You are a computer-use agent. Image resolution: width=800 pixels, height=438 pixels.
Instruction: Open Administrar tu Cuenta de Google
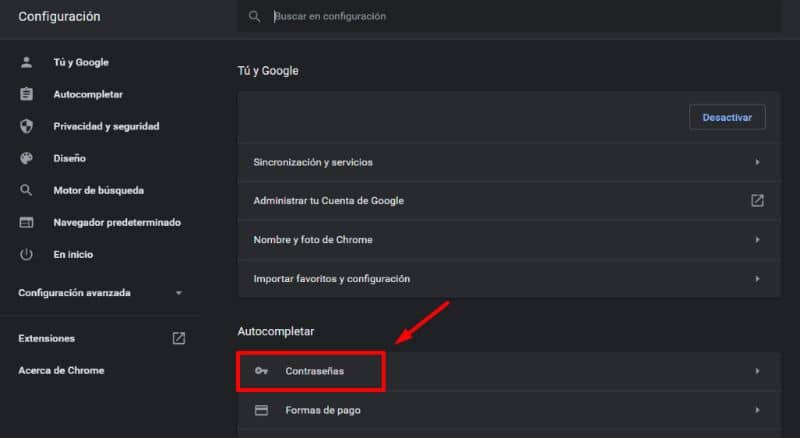(x=509, y=201)
